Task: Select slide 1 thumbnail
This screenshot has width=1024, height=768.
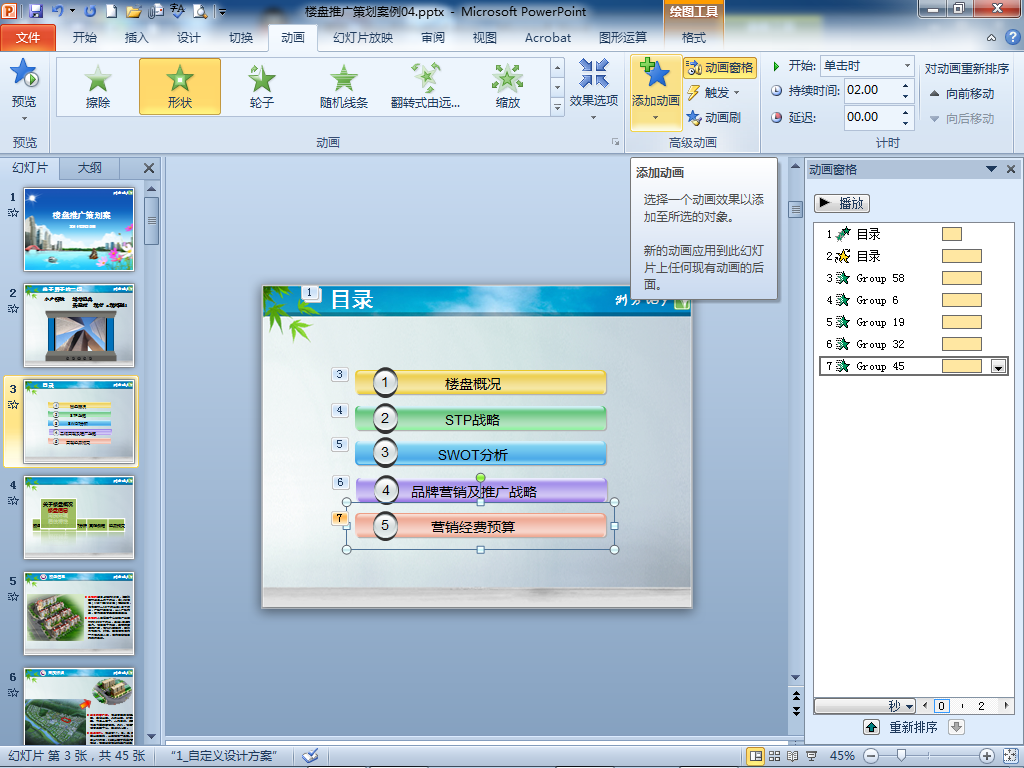Action: point(79,229)
